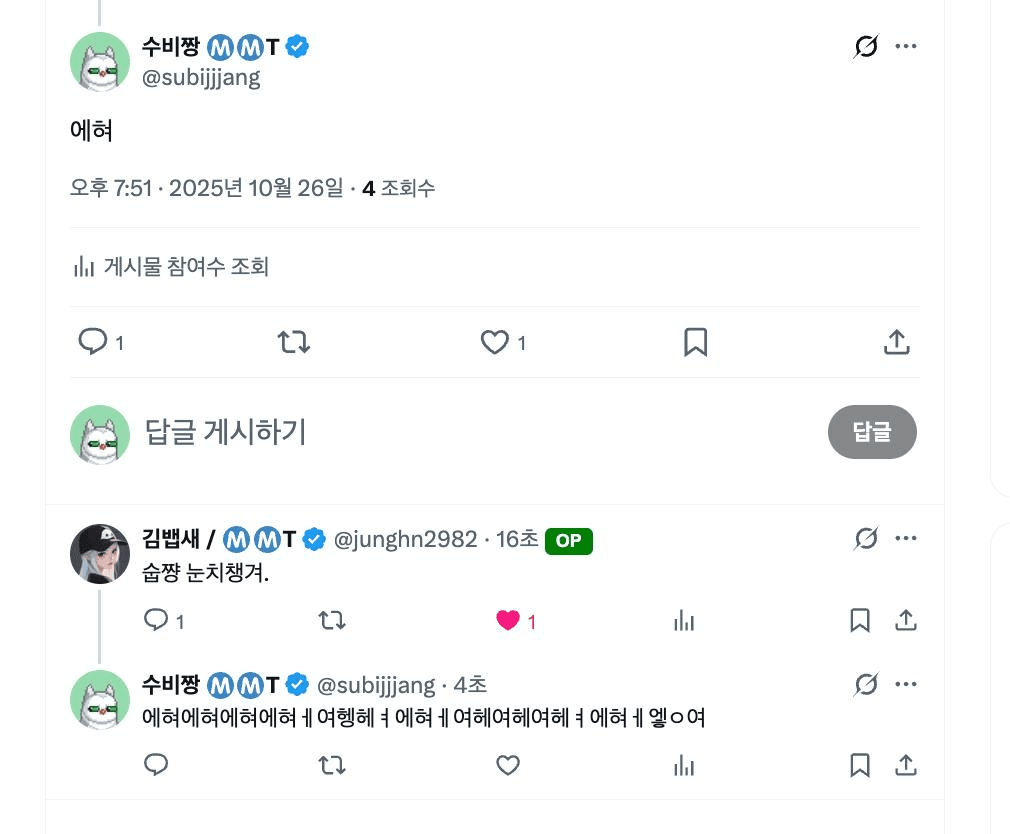Viewport: 1010px width, 834px height.
Task: View analytics of 김뱁새's reply
Action: click(684, 621)
